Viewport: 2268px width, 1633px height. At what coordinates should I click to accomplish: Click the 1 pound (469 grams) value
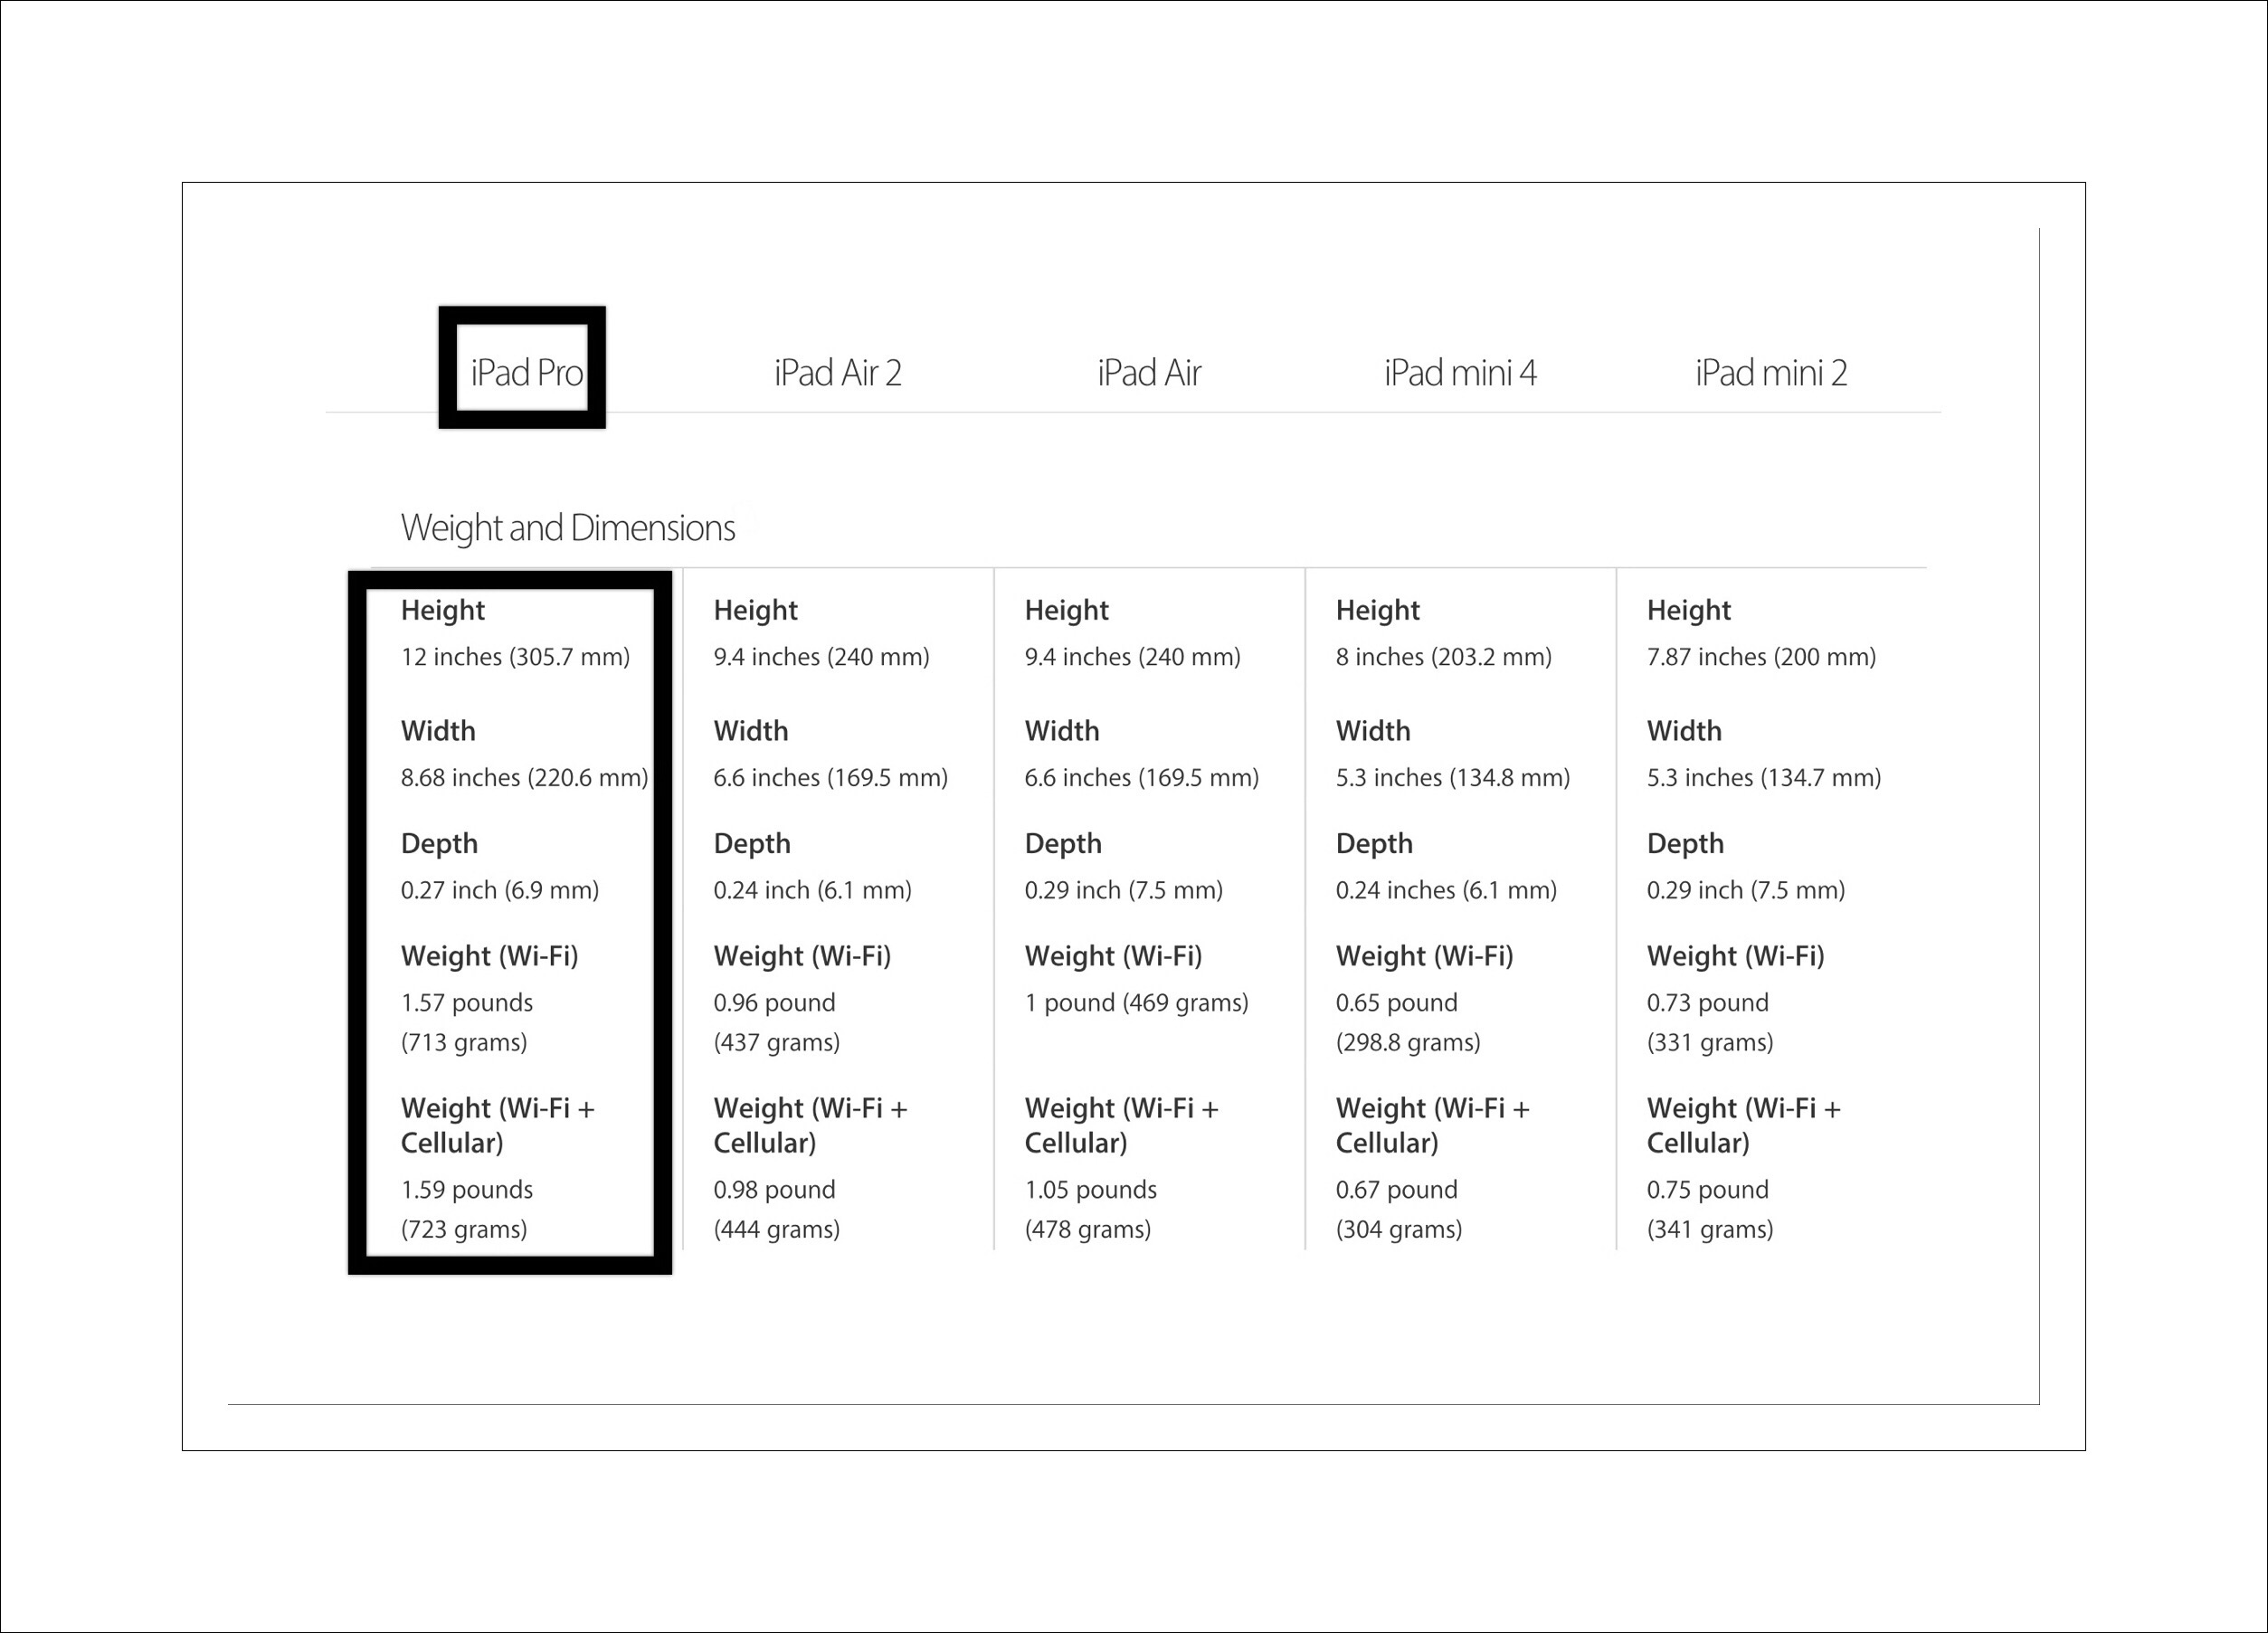click(1136, 1002)
